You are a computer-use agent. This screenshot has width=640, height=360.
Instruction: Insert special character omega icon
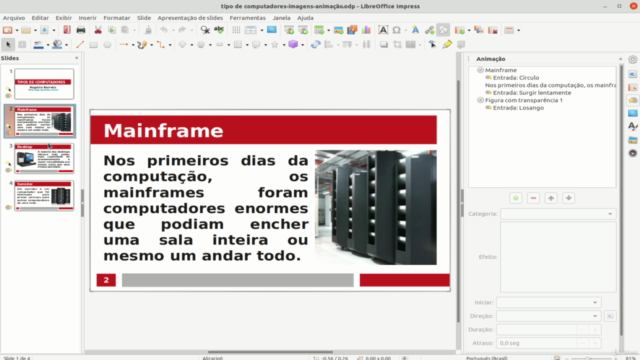point(396,30)
